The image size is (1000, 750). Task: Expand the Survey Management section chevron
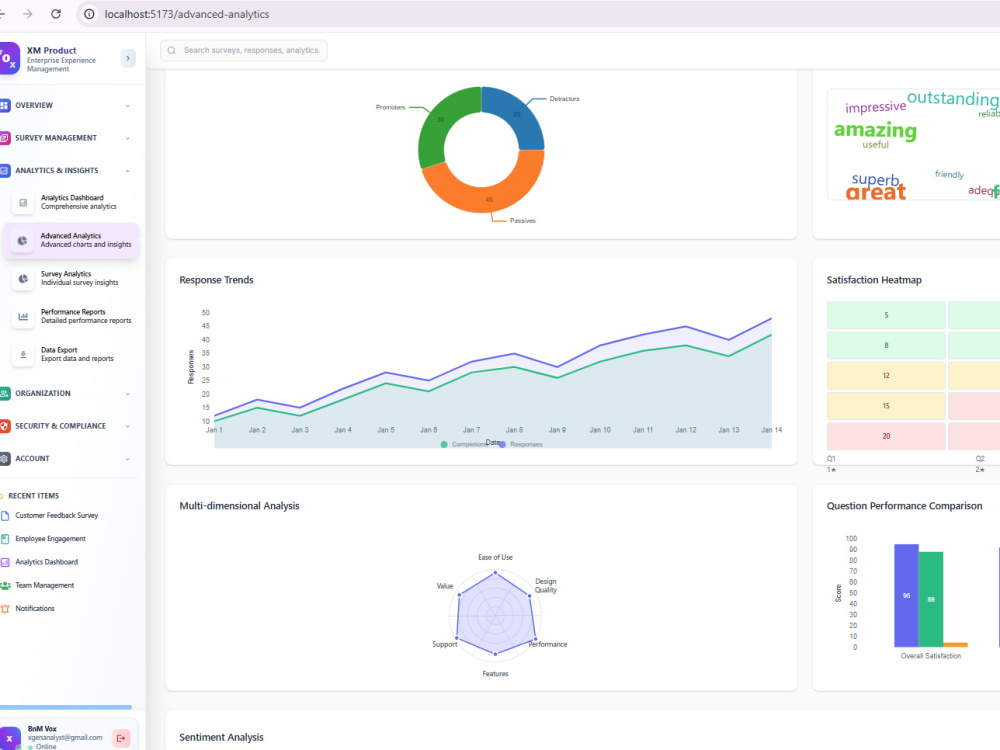(x=128, y=138)
